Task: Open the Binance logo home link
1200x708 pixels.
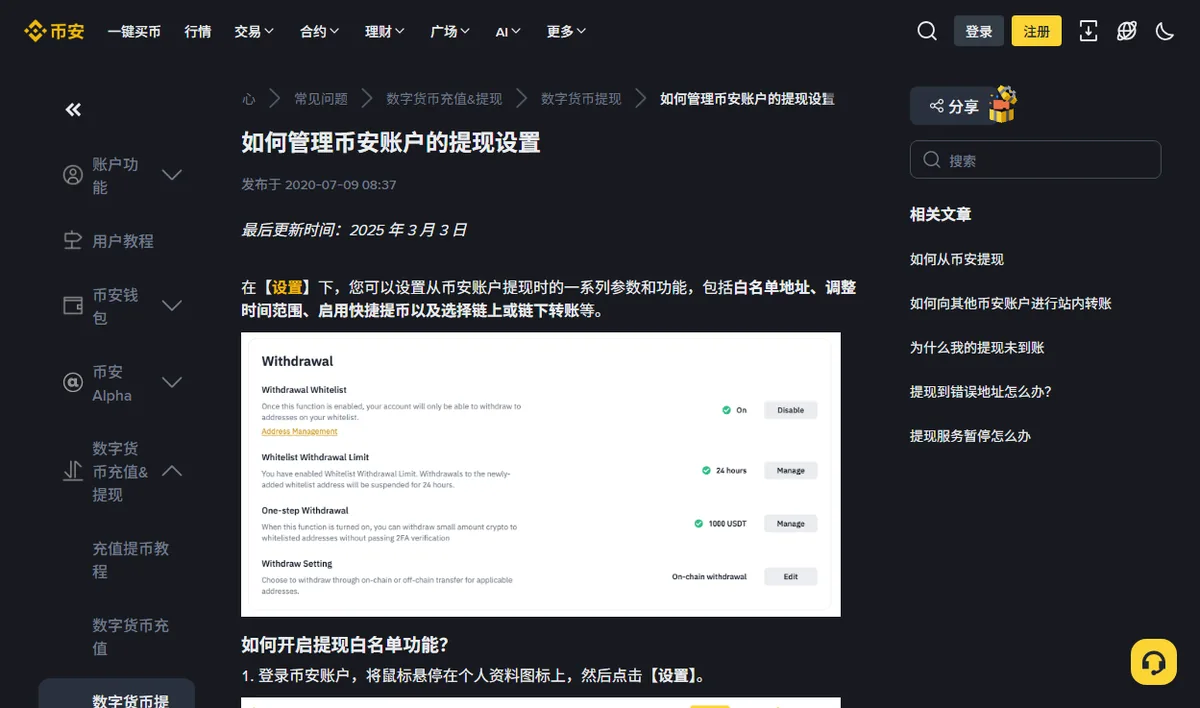Action: pos(54,31)
